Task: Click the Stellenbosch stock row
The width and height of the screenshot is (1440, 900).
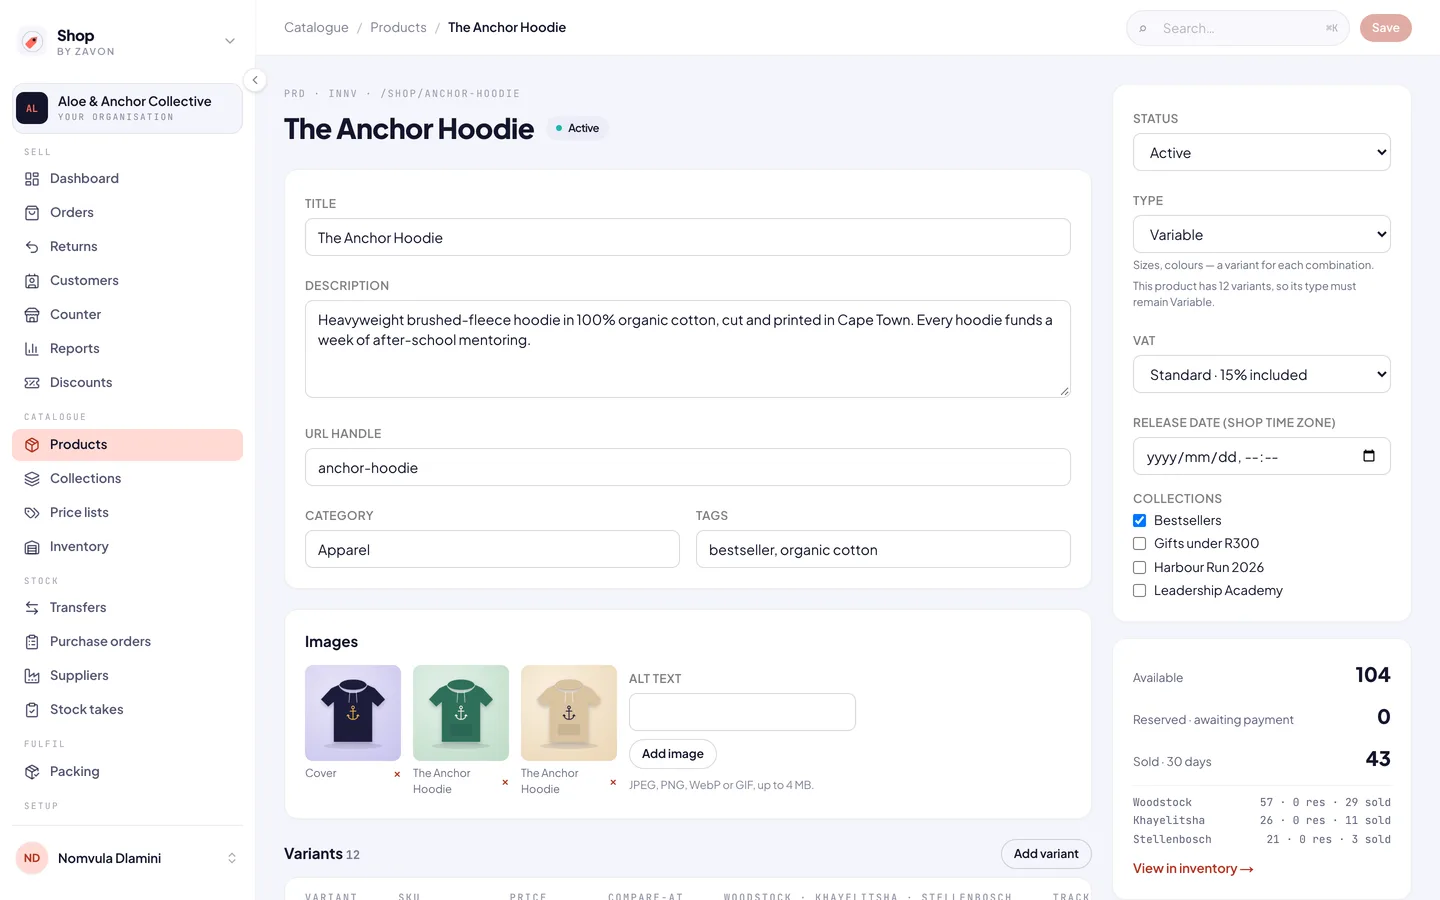Action: (1262, 839)
